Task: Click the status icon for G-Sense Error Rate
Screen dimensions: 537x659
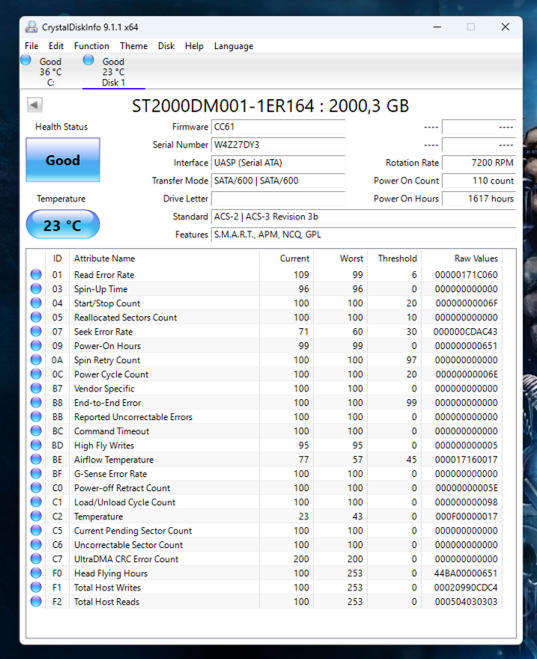Action: coord(36,474)
